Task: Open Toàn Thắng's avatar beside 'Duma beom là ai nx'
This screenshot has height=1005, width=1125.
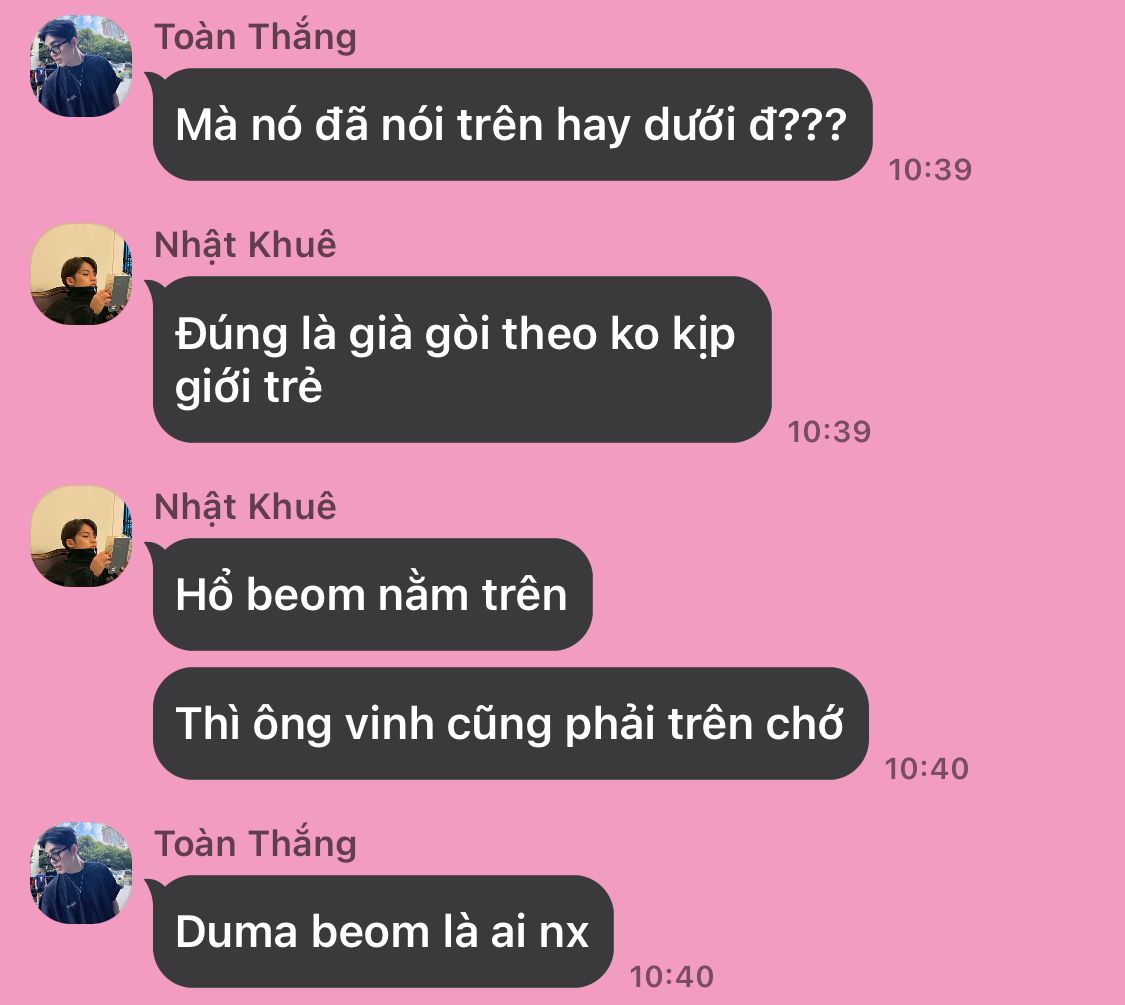Action: [x=80, y=873]
